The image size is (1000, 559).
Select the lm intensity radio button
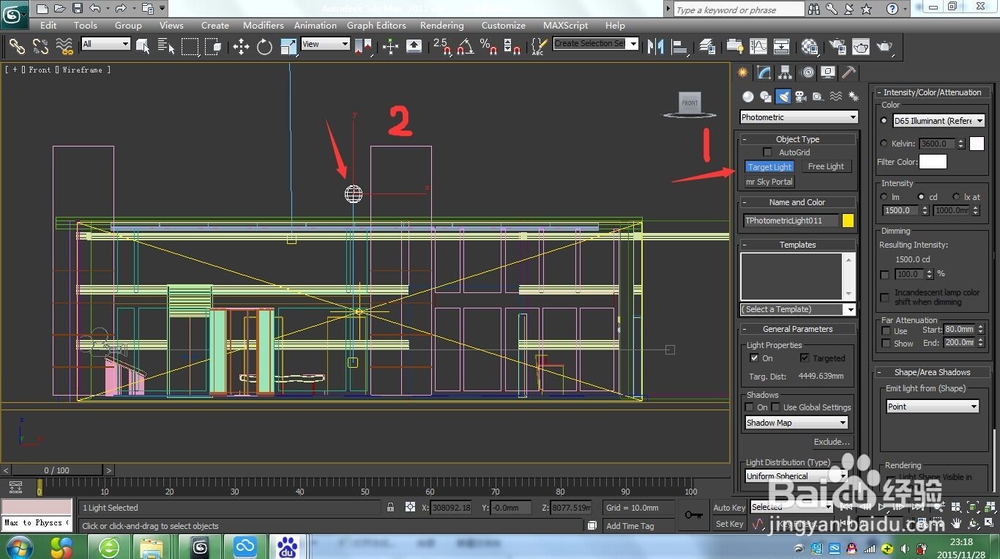pos(884,197)
